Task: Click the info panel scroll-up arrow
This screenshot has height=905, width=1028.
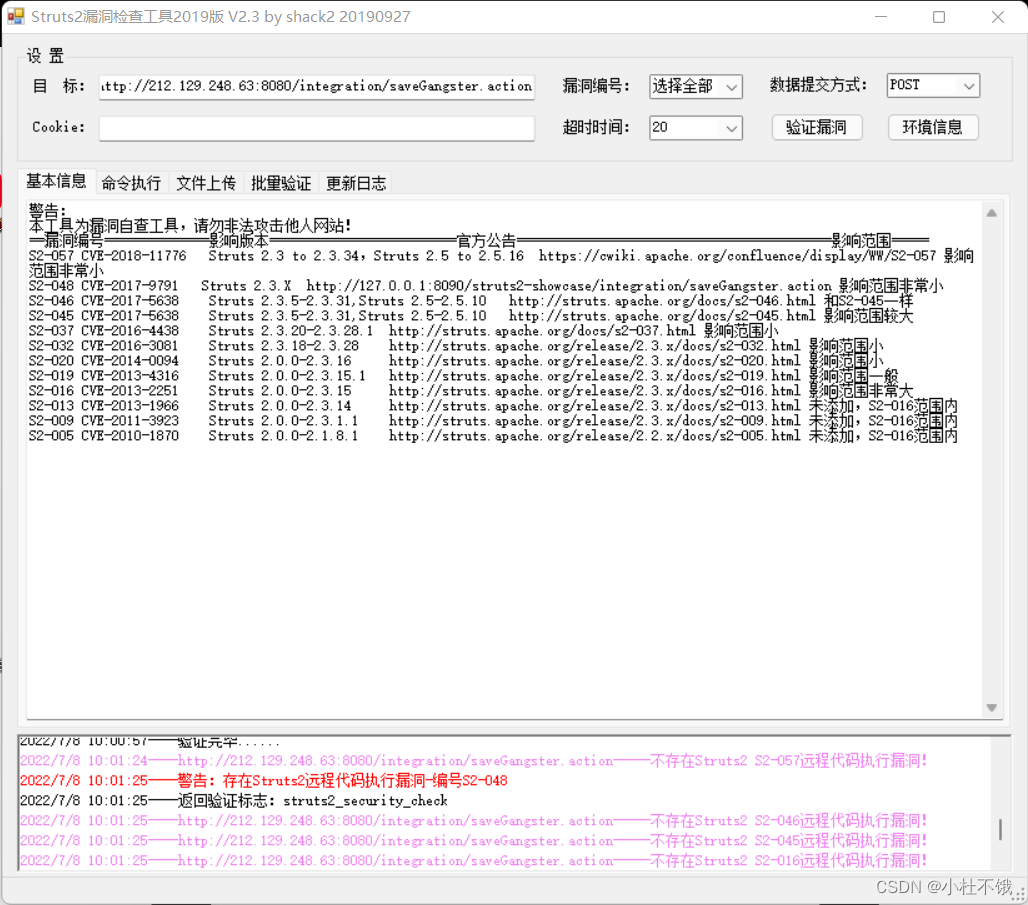Action: click(992, 213)
